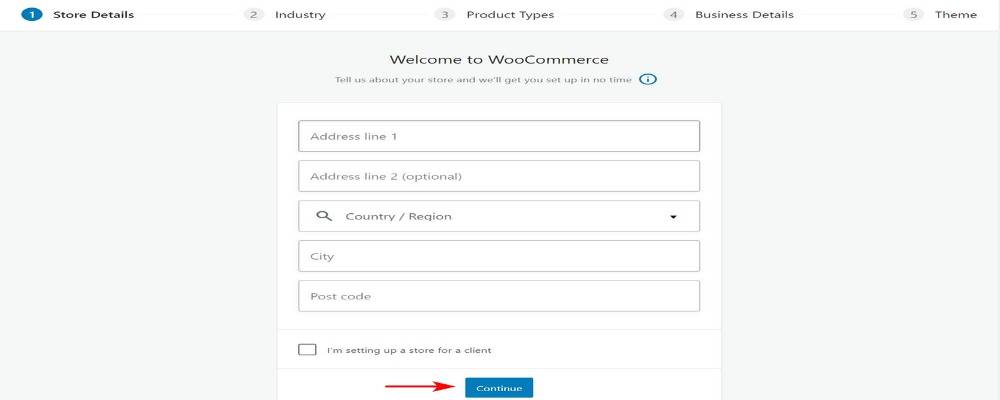
Task: Click the step 3 number badge
Action: click(445, 15)
